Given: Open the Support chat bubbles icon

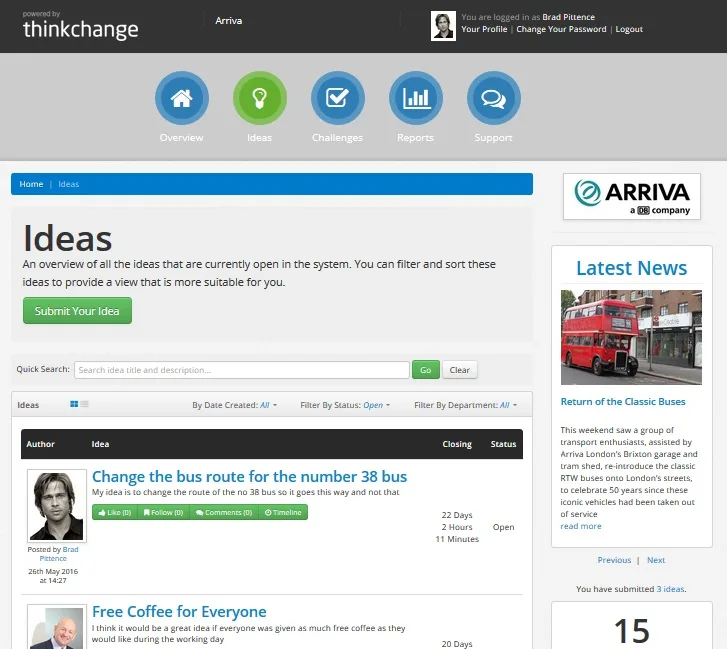Looking at the screenshot, I should 493,98.
